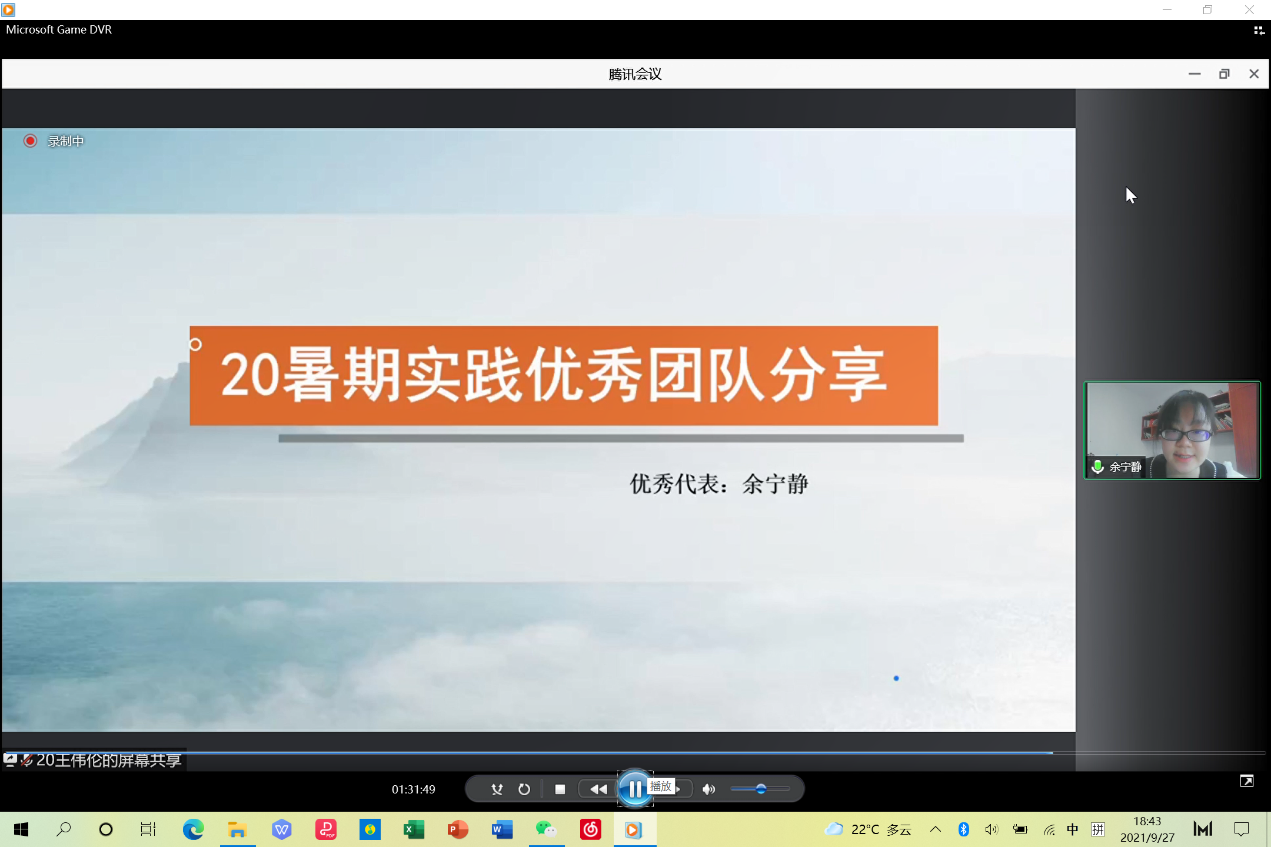The height and width of the screenshot is (847, 1271).
Task: Open WPS Office from the taskbar
Action: [x=282, y=829]
